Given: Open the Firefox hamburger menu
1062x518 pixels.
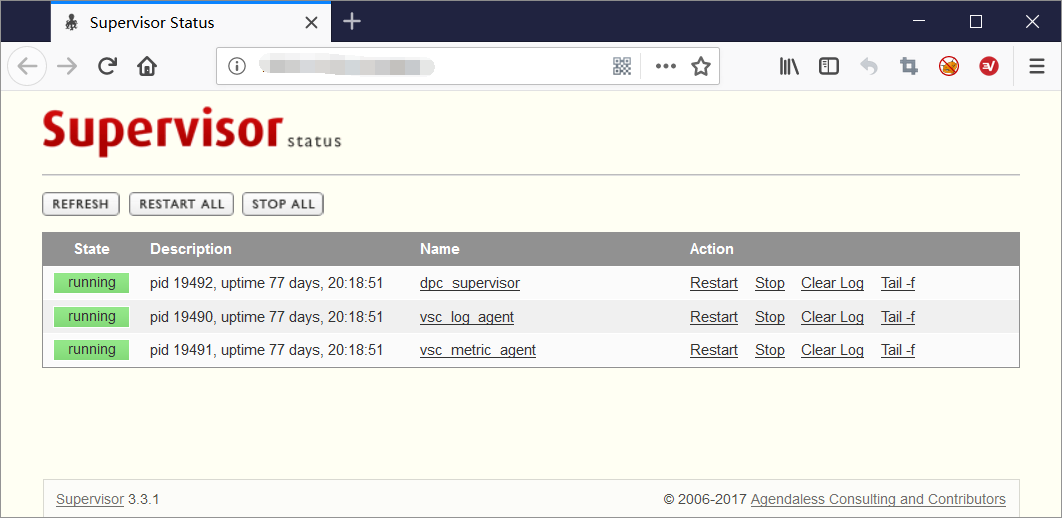Looking at the screenshot, I should tap(1037, 66).
